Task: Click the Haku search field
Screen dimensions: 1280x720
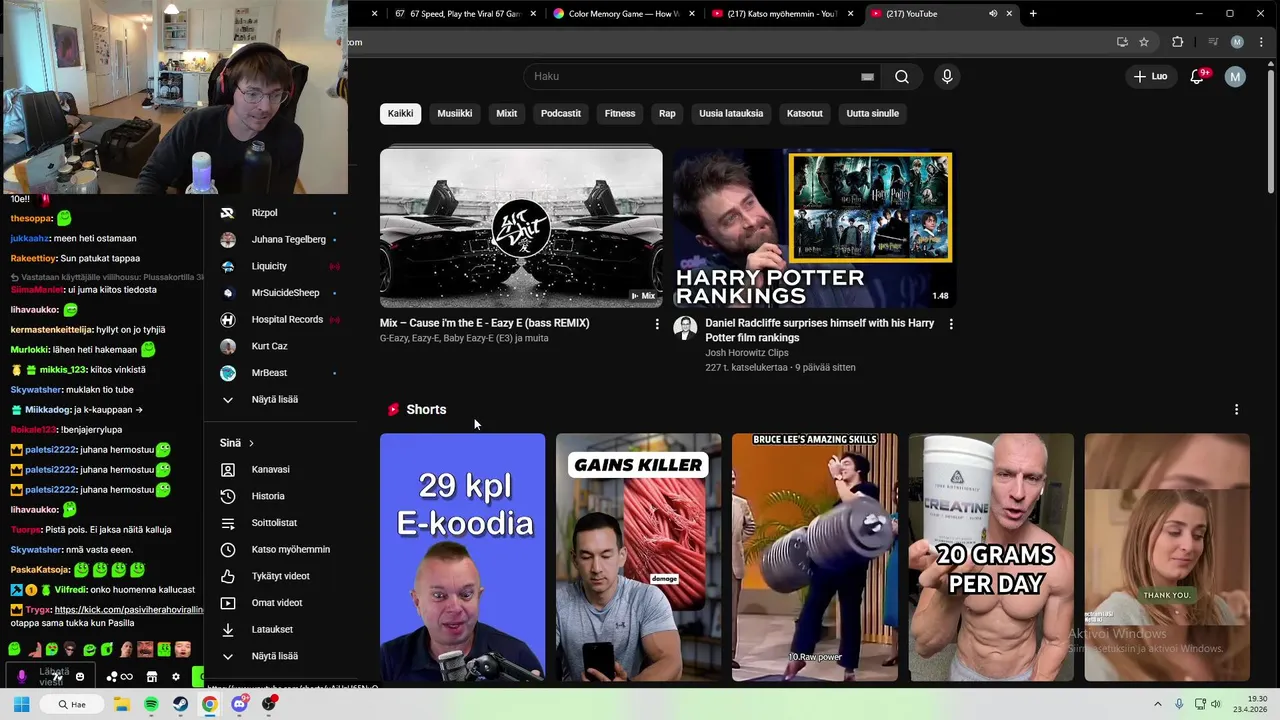Action: tap(700, 77)
